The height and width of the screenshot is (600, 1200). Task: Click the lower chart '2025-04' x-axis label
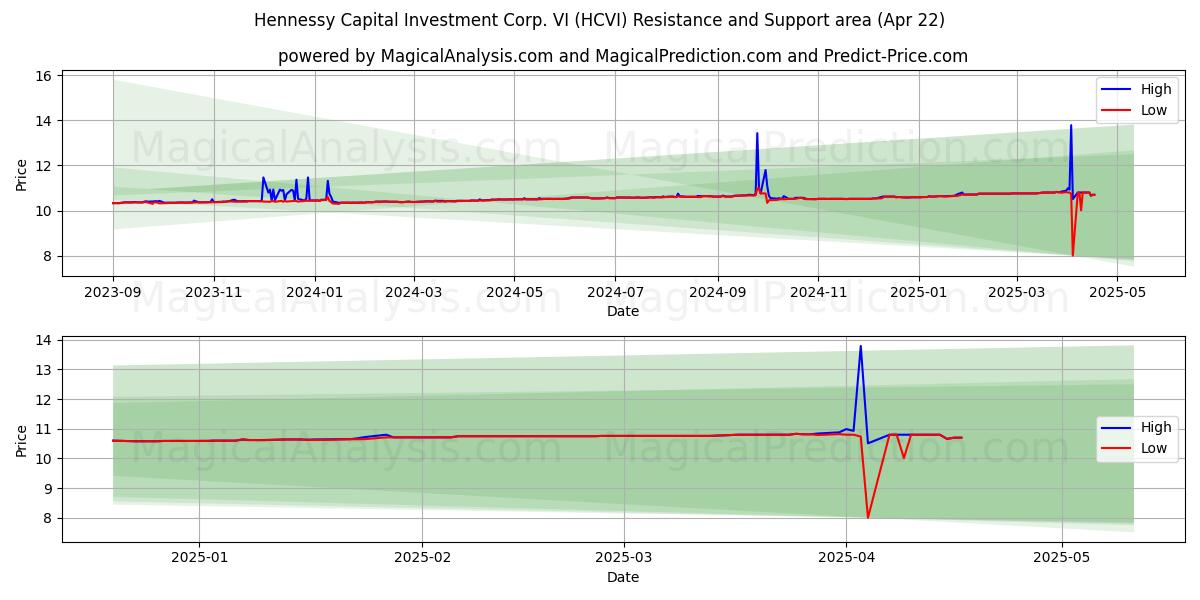coord(846,559)
